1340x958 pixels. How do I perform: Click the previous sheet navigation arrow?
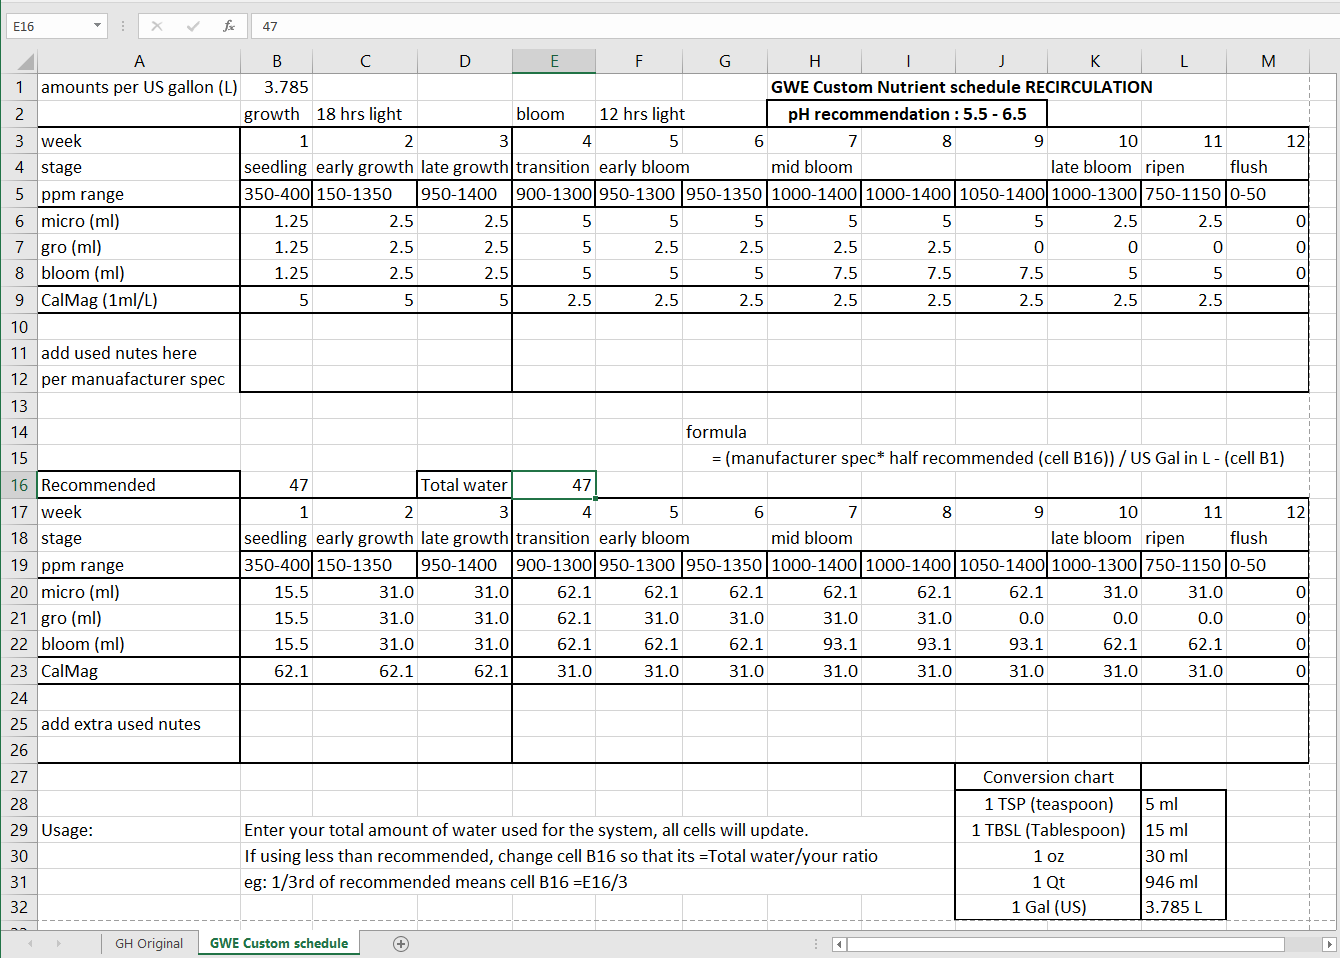click(x=30, y=943)
